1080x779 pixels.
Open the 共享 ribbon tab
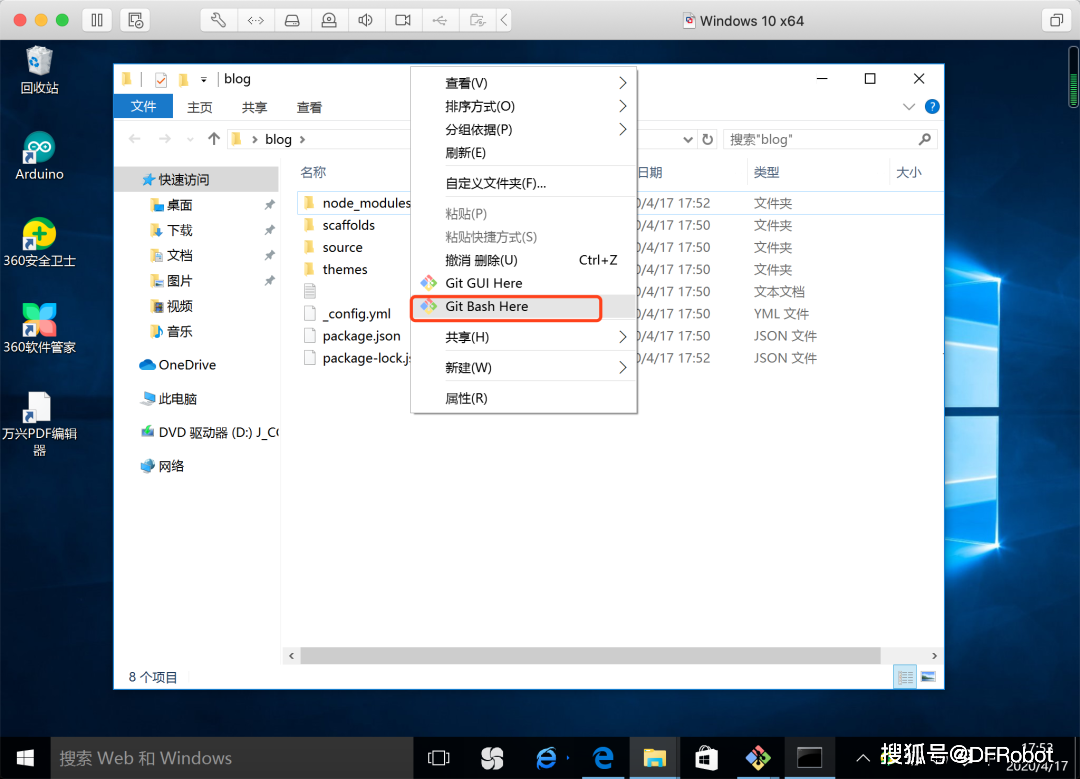[254, 107]
